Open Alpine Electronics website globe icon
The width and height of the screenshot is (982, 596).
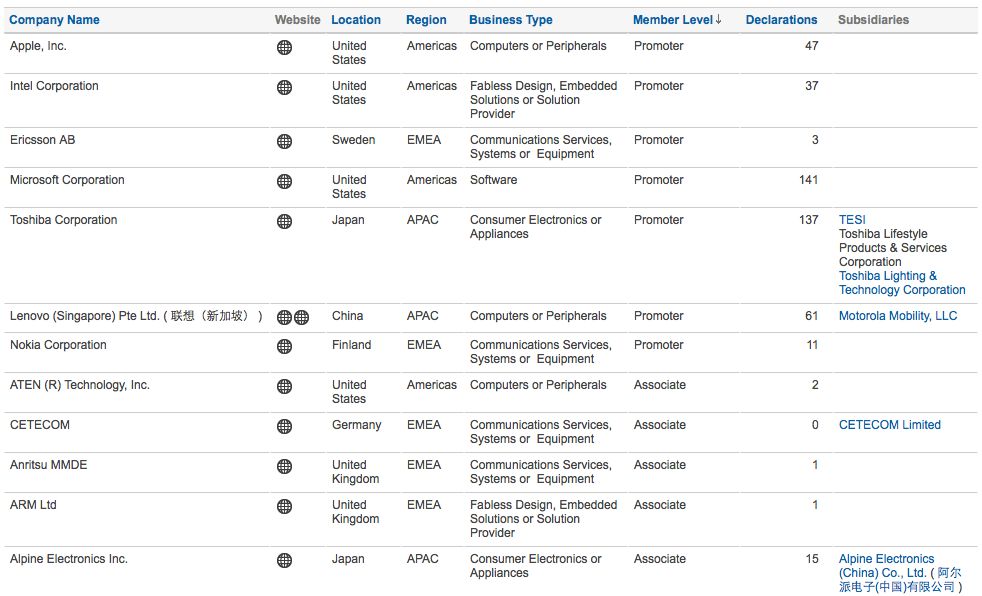point(284,560)
